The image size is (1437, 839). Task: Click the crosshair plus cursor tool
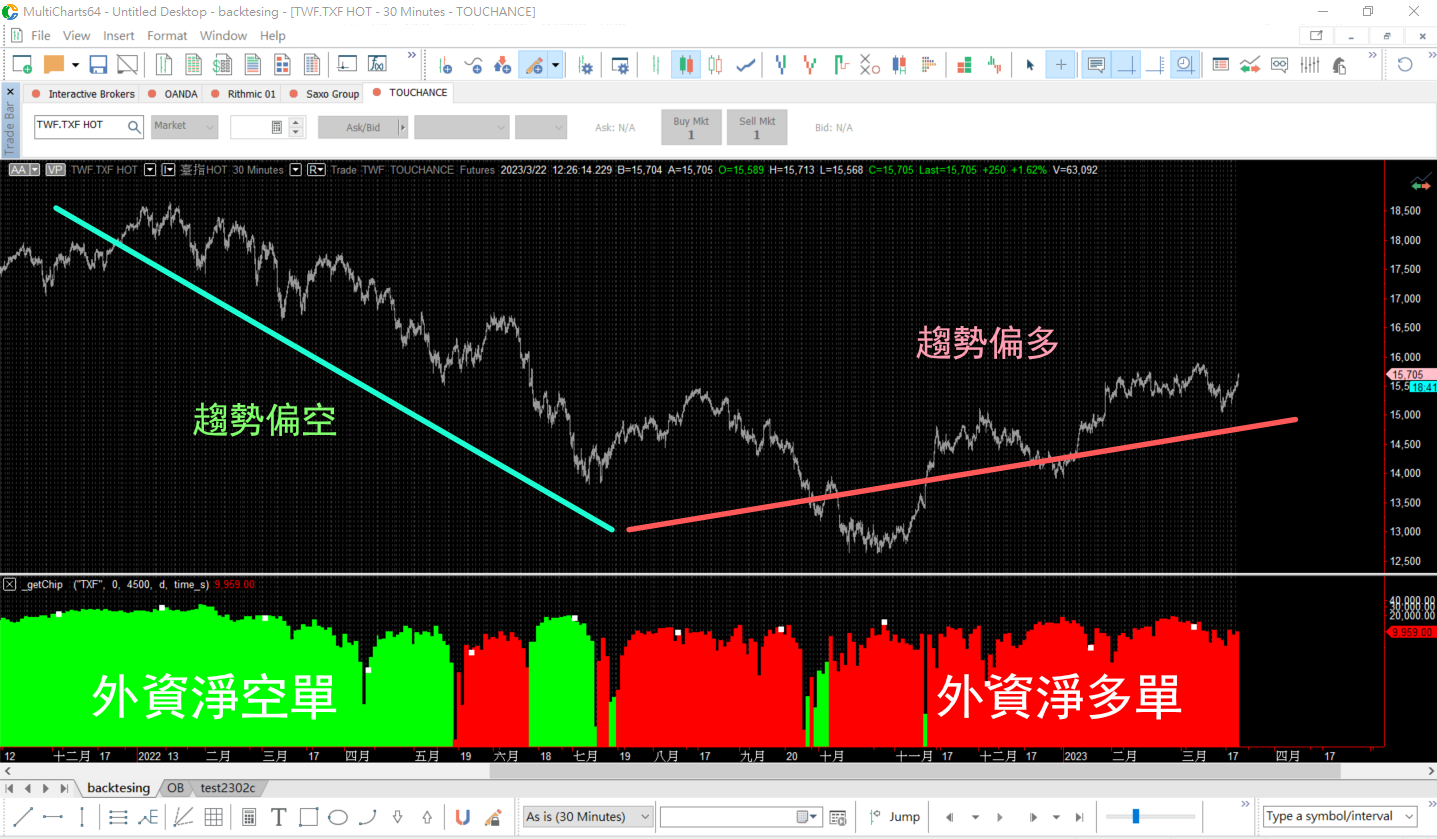click(x=1060, y=65)
